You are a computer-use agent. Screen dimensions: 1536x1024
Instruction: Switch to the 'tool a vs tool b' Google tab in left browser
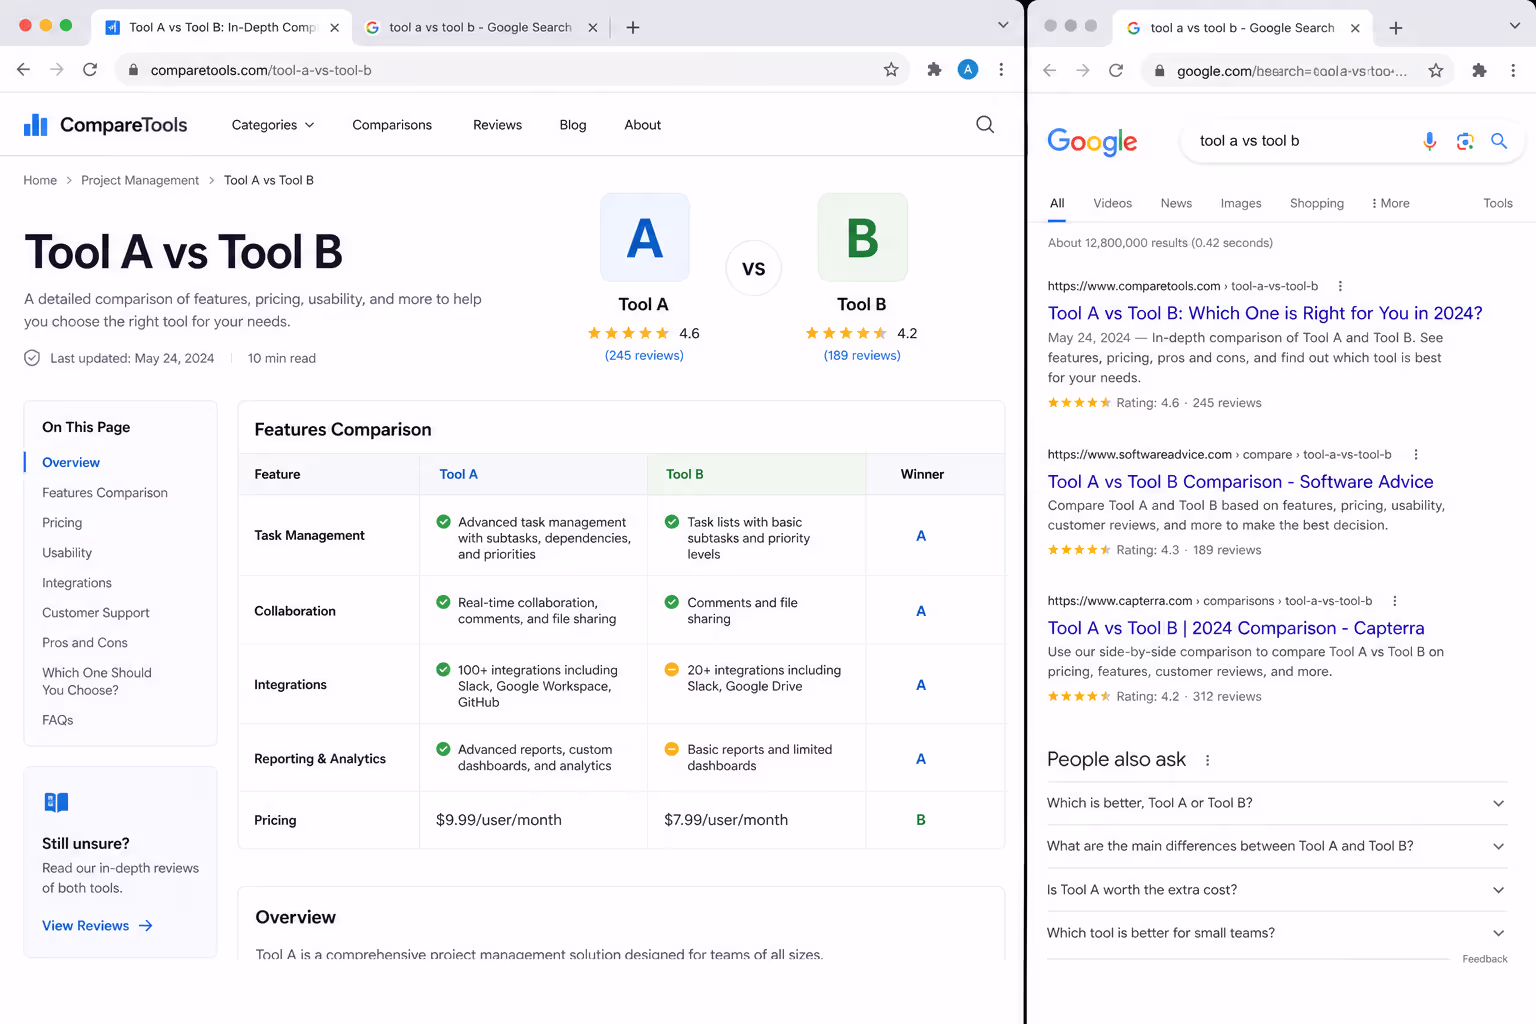click(x=482, y=28)
